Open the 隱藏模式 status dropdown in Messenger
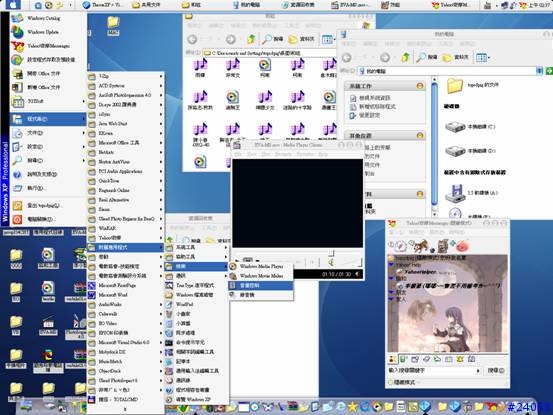The height and width of the screenshot is (415, 553). (404, 382)
